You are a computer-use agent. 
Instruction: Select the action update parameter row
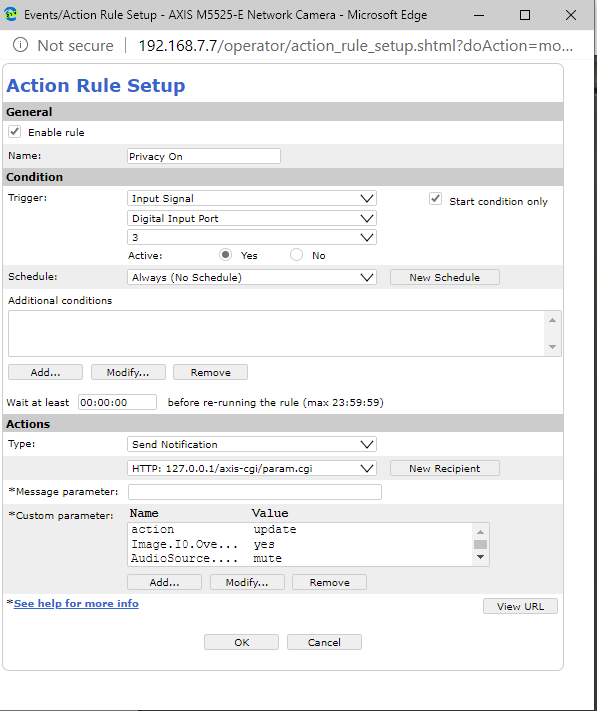[x=300, y=530]
